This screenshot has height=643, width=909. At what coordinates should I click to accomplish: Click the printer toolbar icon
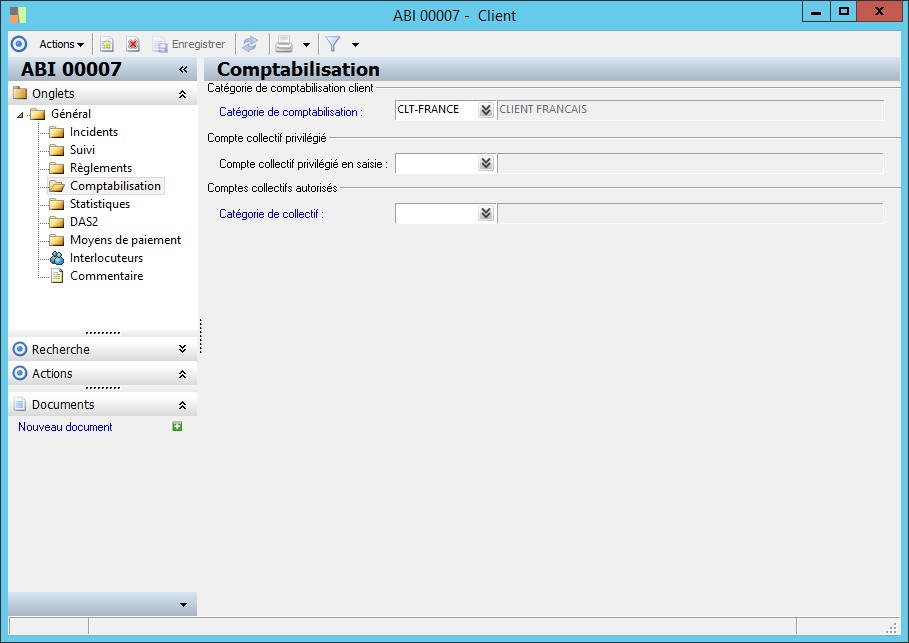tap(284, 44)
